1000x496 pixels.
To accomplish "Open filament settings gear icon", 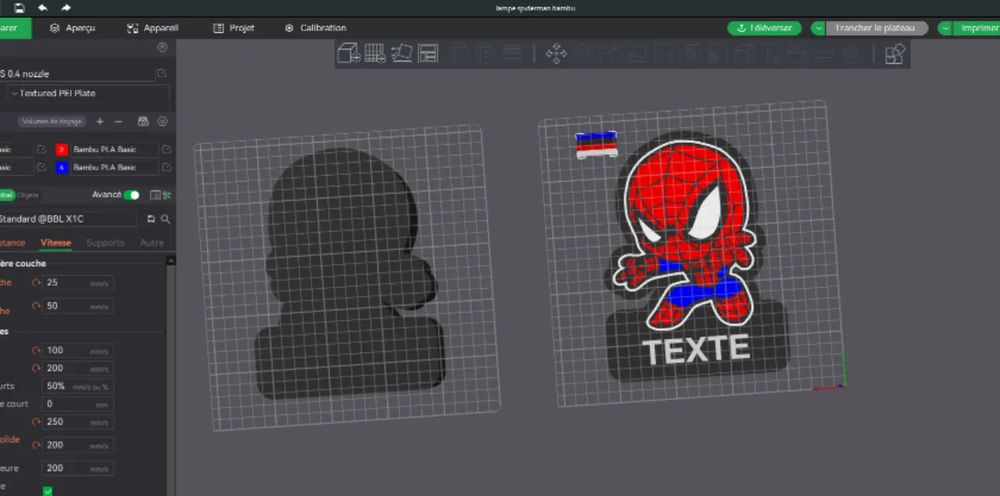I will pyautogui.click(x=162, y=121).
